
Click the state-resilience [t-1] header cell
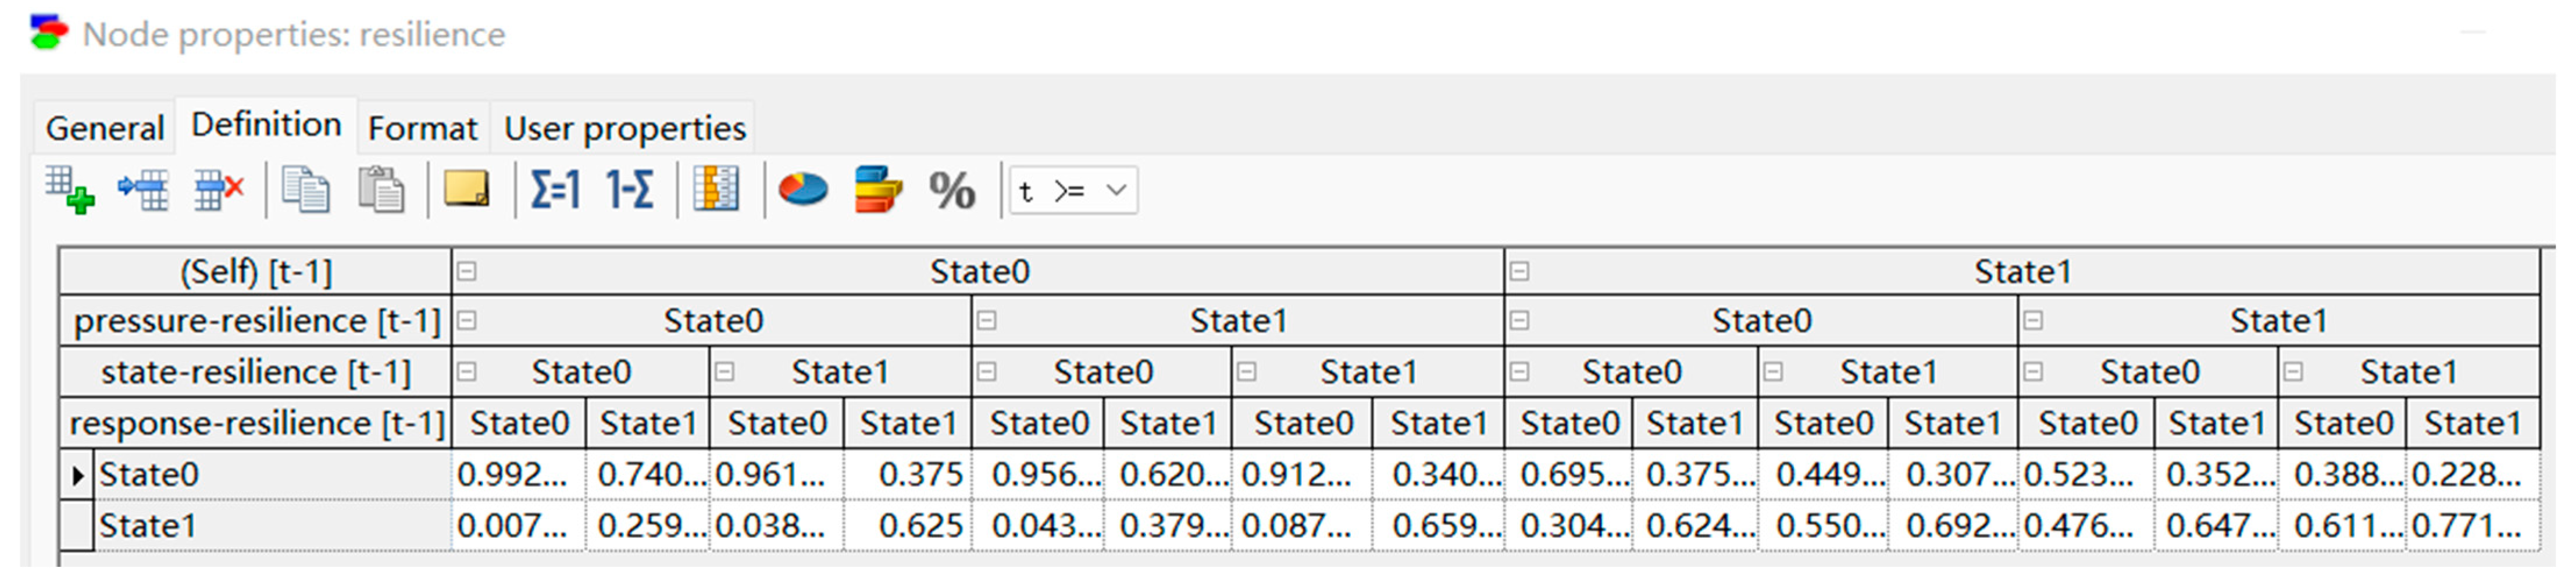256,371
